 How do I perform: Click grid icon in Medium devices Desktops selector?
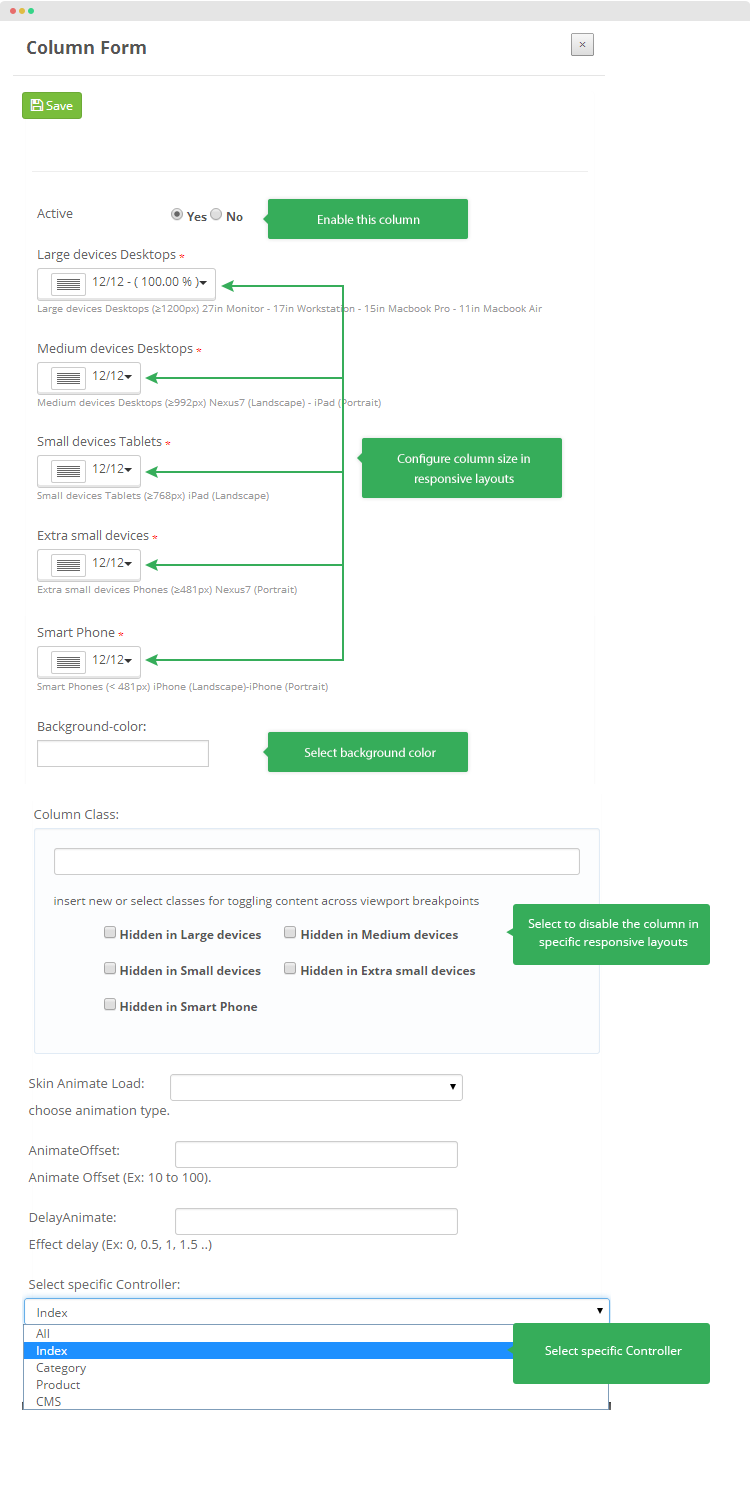coord(68,378)
